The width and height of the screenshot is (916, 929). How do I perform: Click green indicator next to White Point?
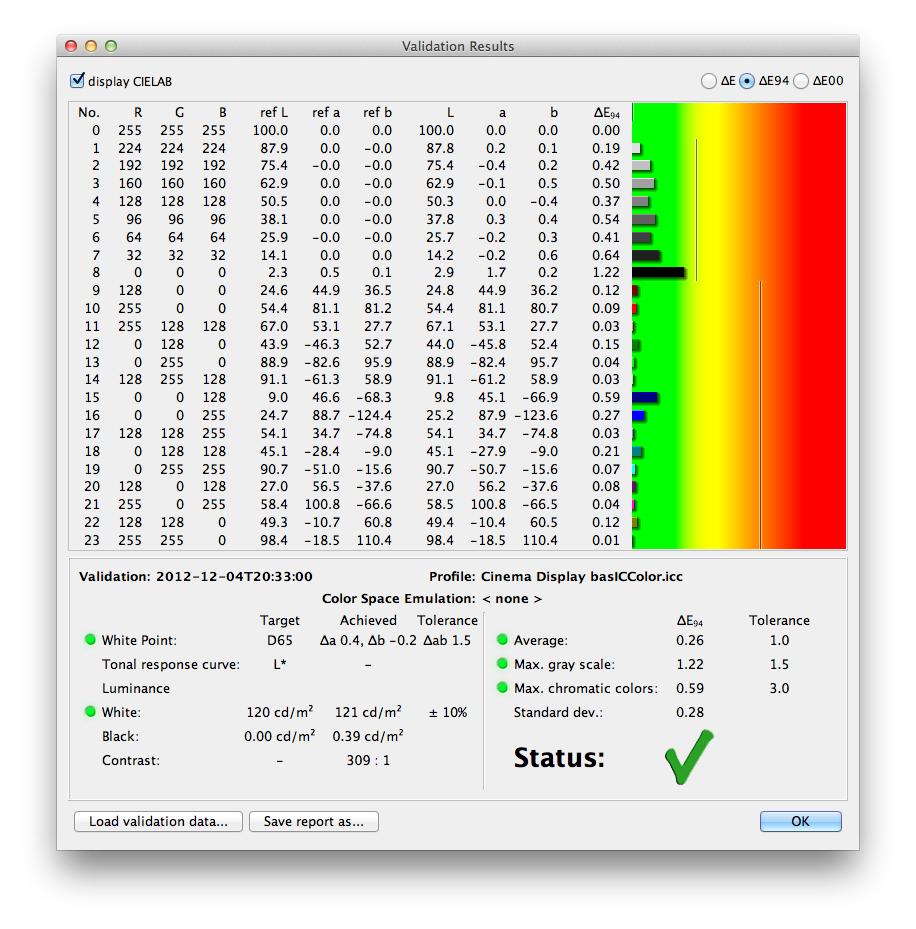[90, 640]
